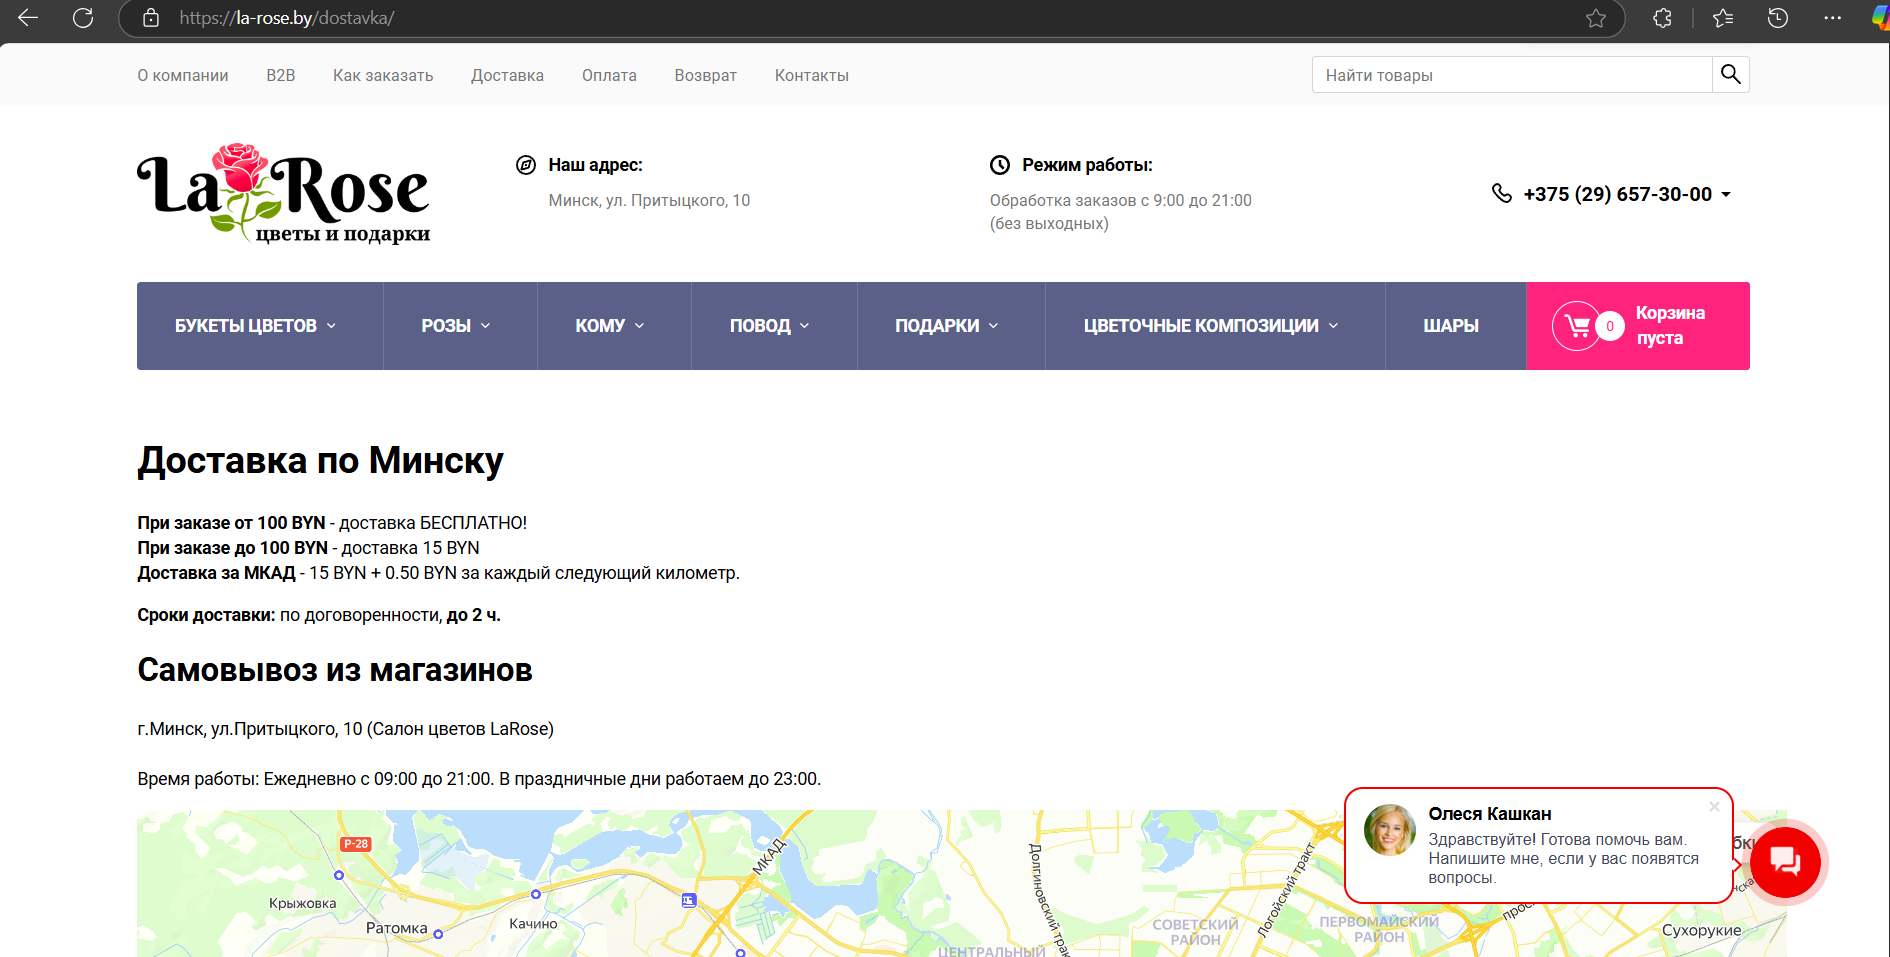Open browser extensions puzzle icon
Viewport: 1890px width, 957px height.
(1661, 18)
